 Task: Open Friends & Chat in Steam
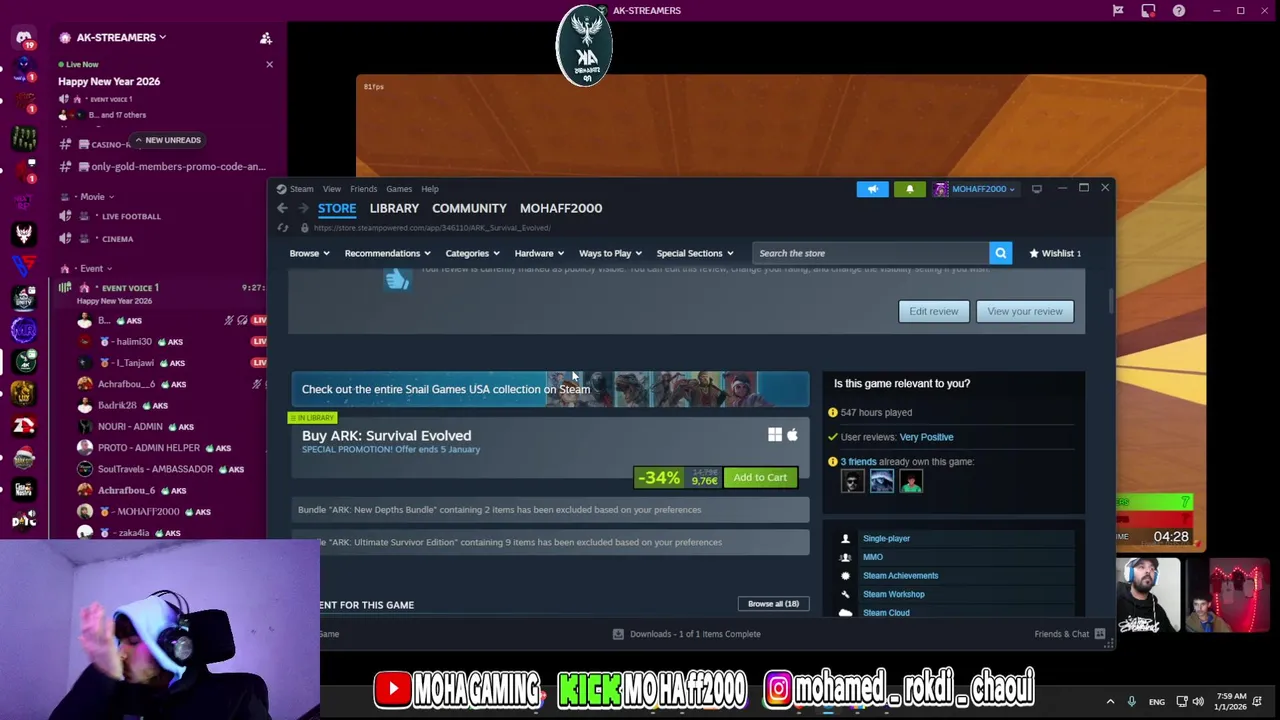click(1069, 634)
